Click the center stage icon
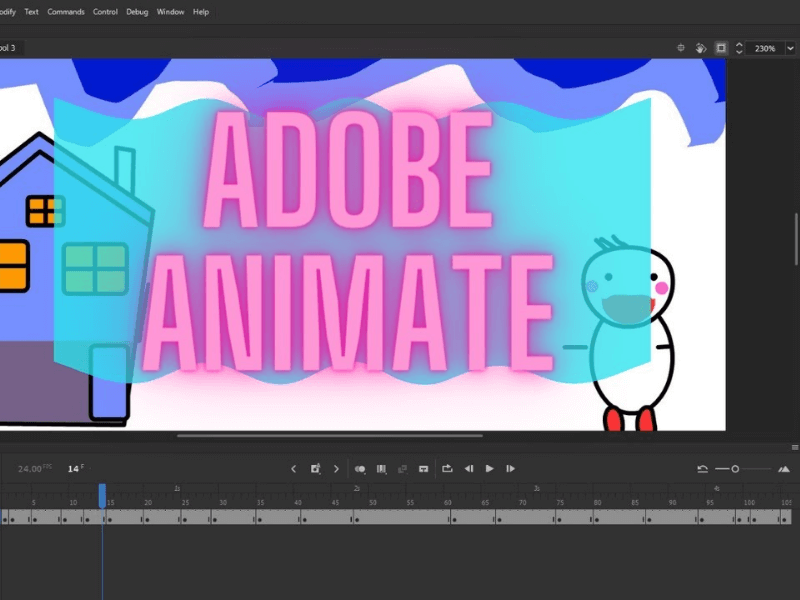The width and height of the screenshot is (800, 600). pyautogui.click(x=681, y=47)
